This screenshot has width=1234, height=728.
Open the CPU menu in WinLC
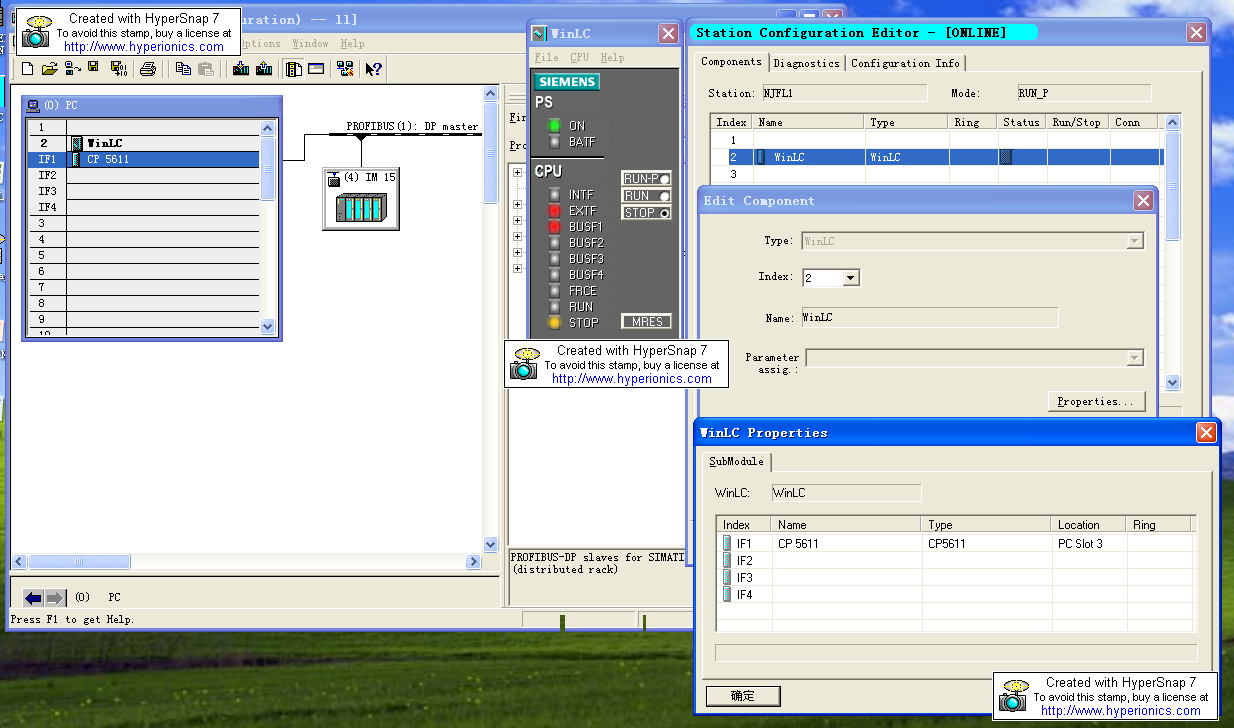click(x=579, y=58)
